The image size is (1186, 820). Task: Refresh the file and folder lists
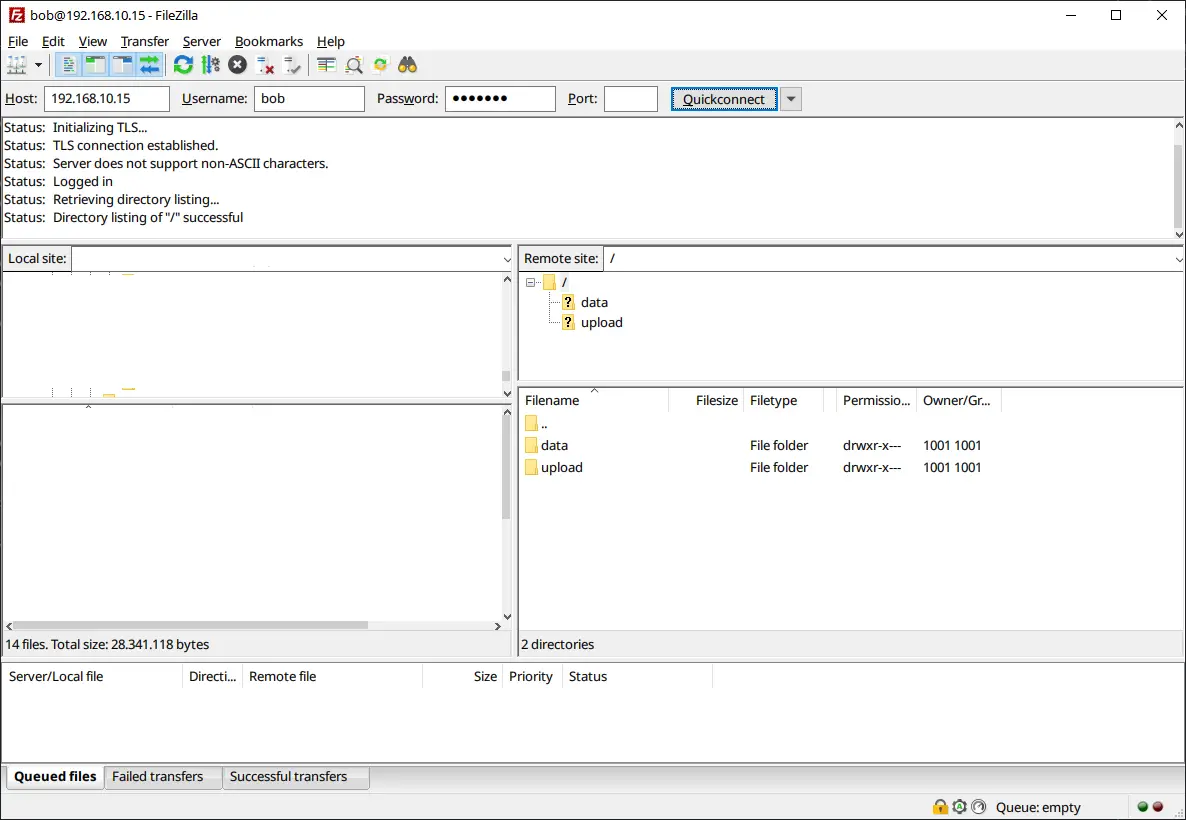pyautogui.click(x=183, y=65)
